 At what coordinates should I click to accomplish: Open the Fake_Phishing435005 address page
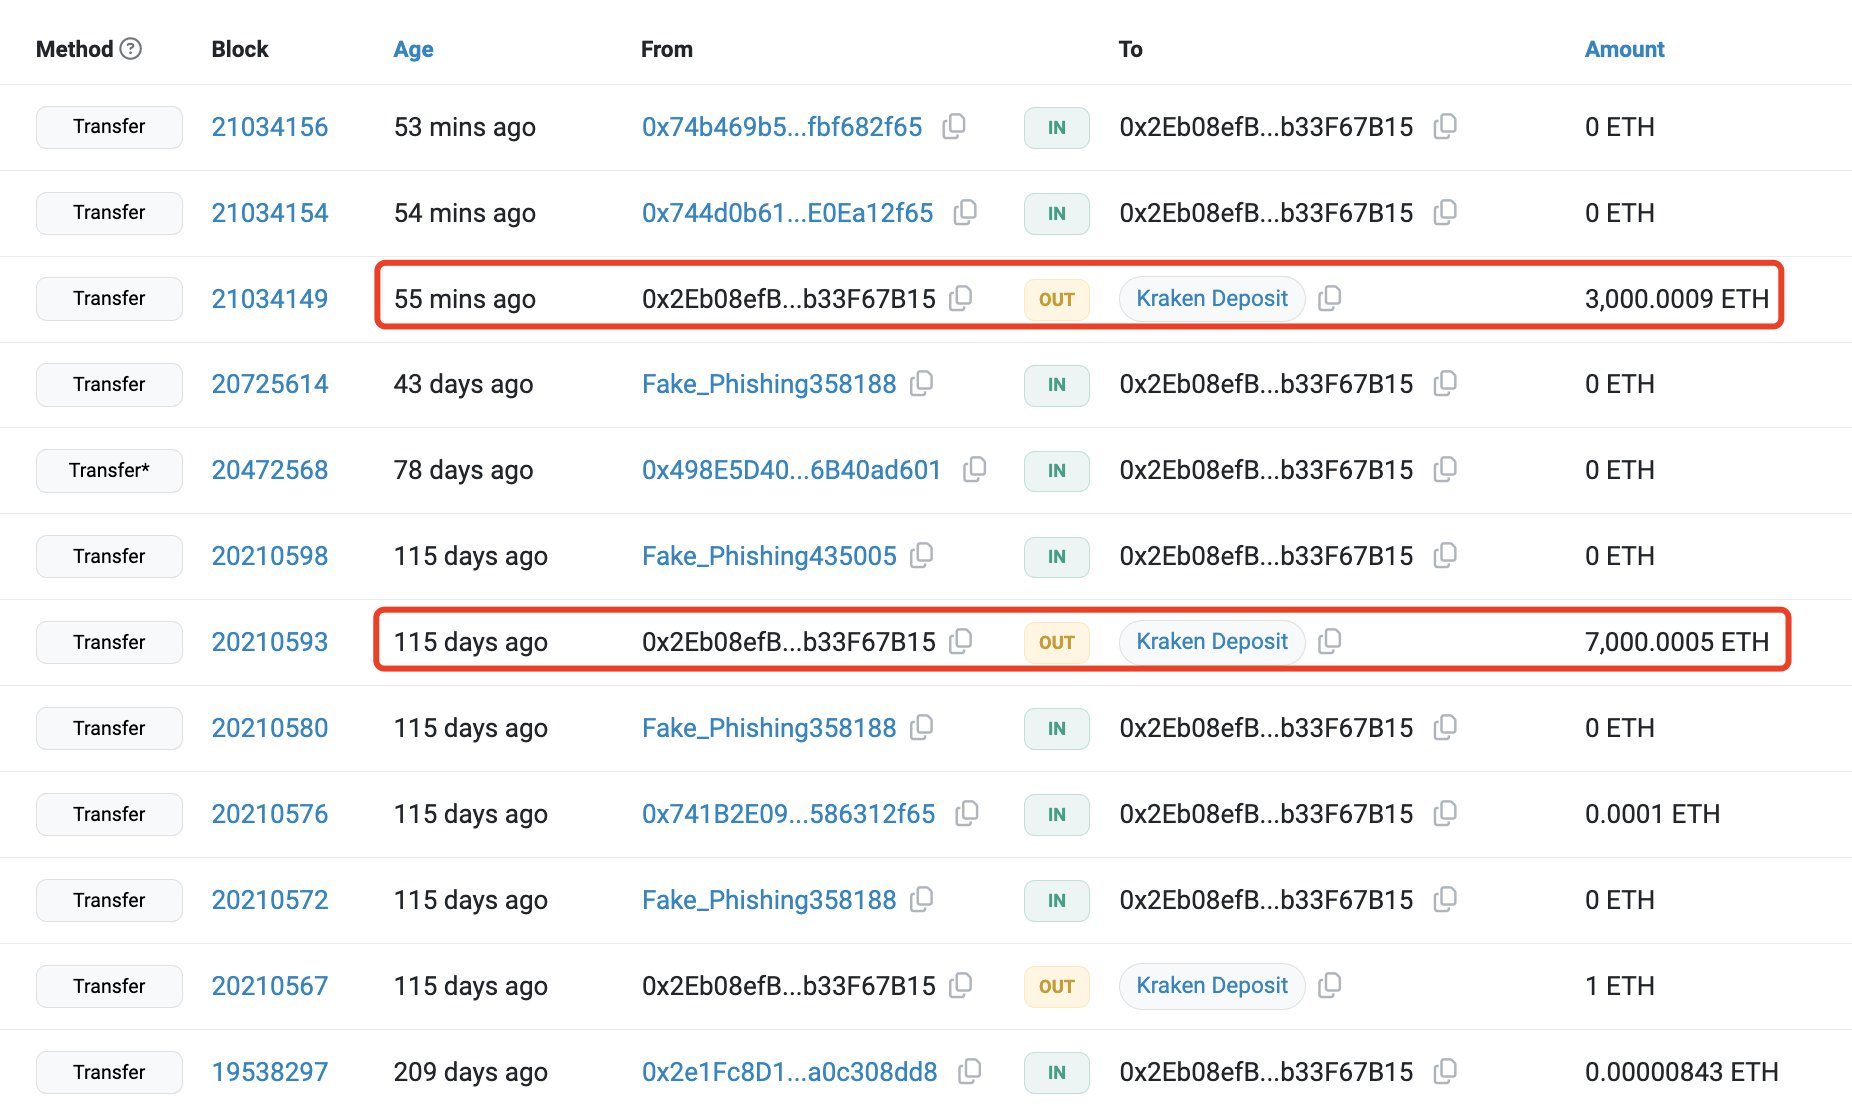[769, 556]
